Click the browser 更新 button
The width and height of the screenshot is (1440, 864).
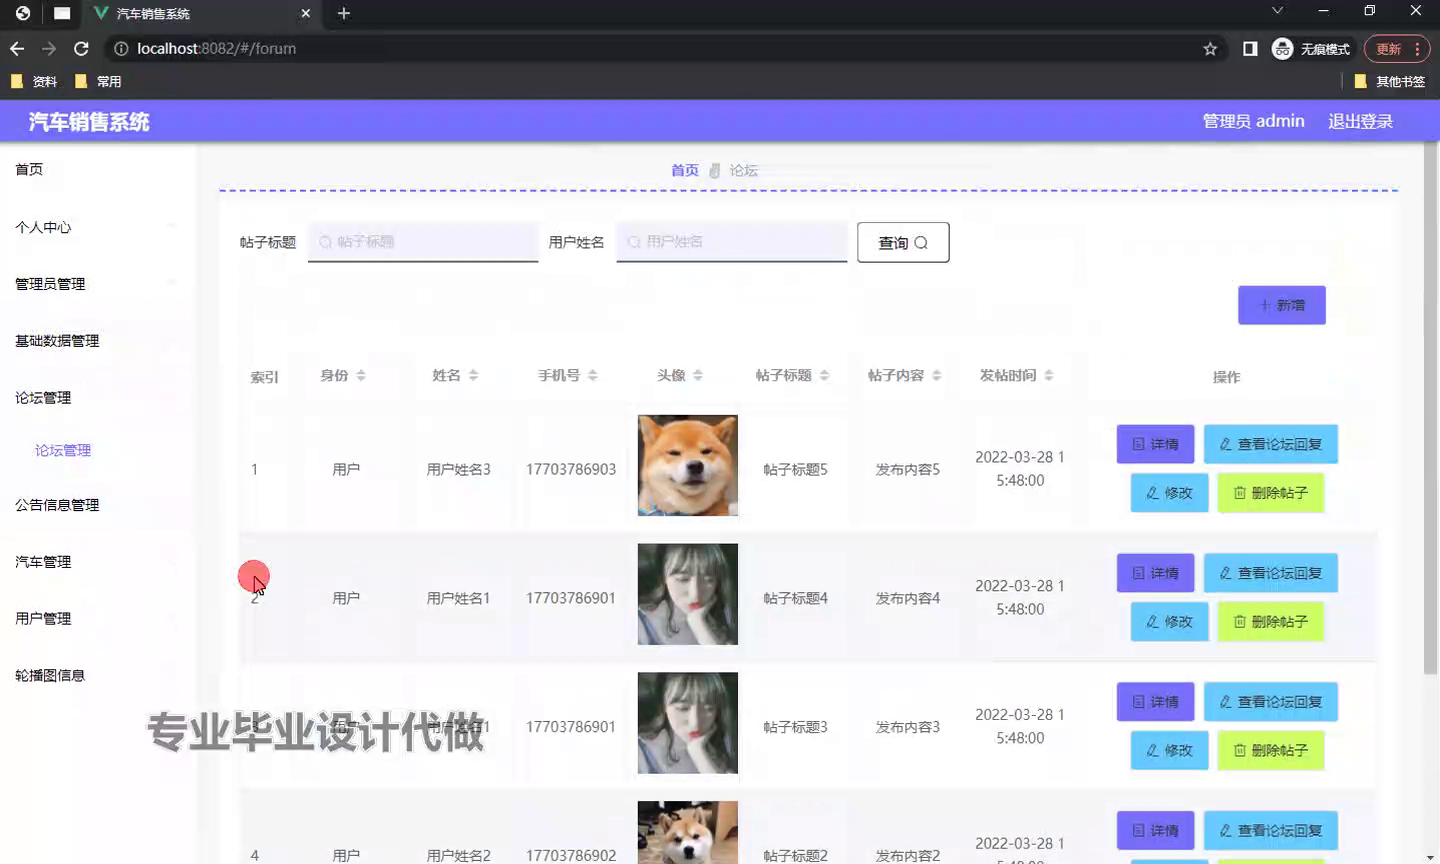pyautogui.click(x=1397, y=48)
